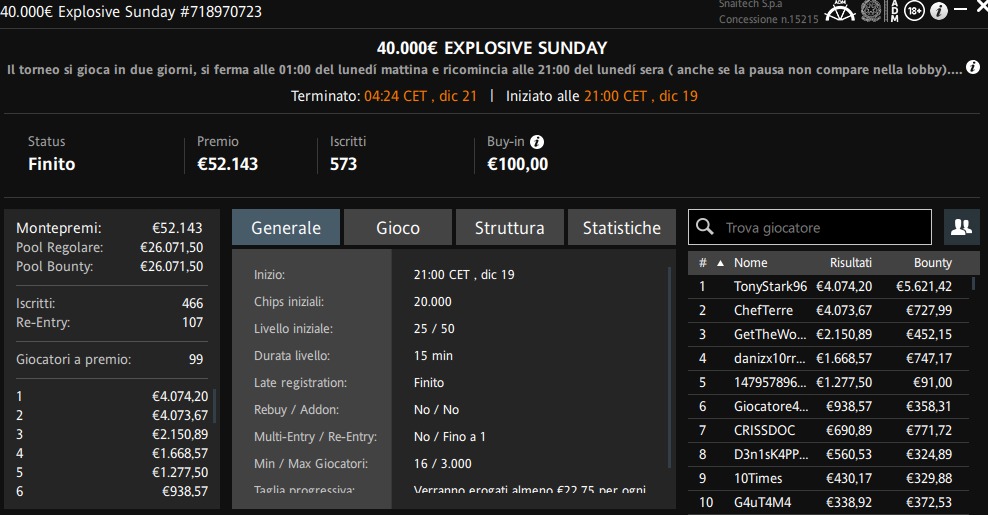Sort players by rank arrow
This screenshot has height=515, width=988.
tap(720, 263)
